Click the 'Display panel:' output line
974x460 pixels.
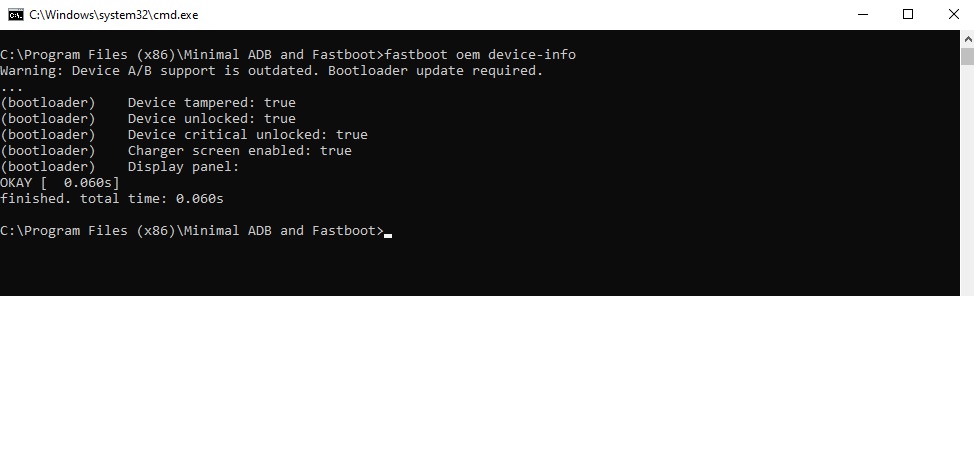[x=183, y=167]
